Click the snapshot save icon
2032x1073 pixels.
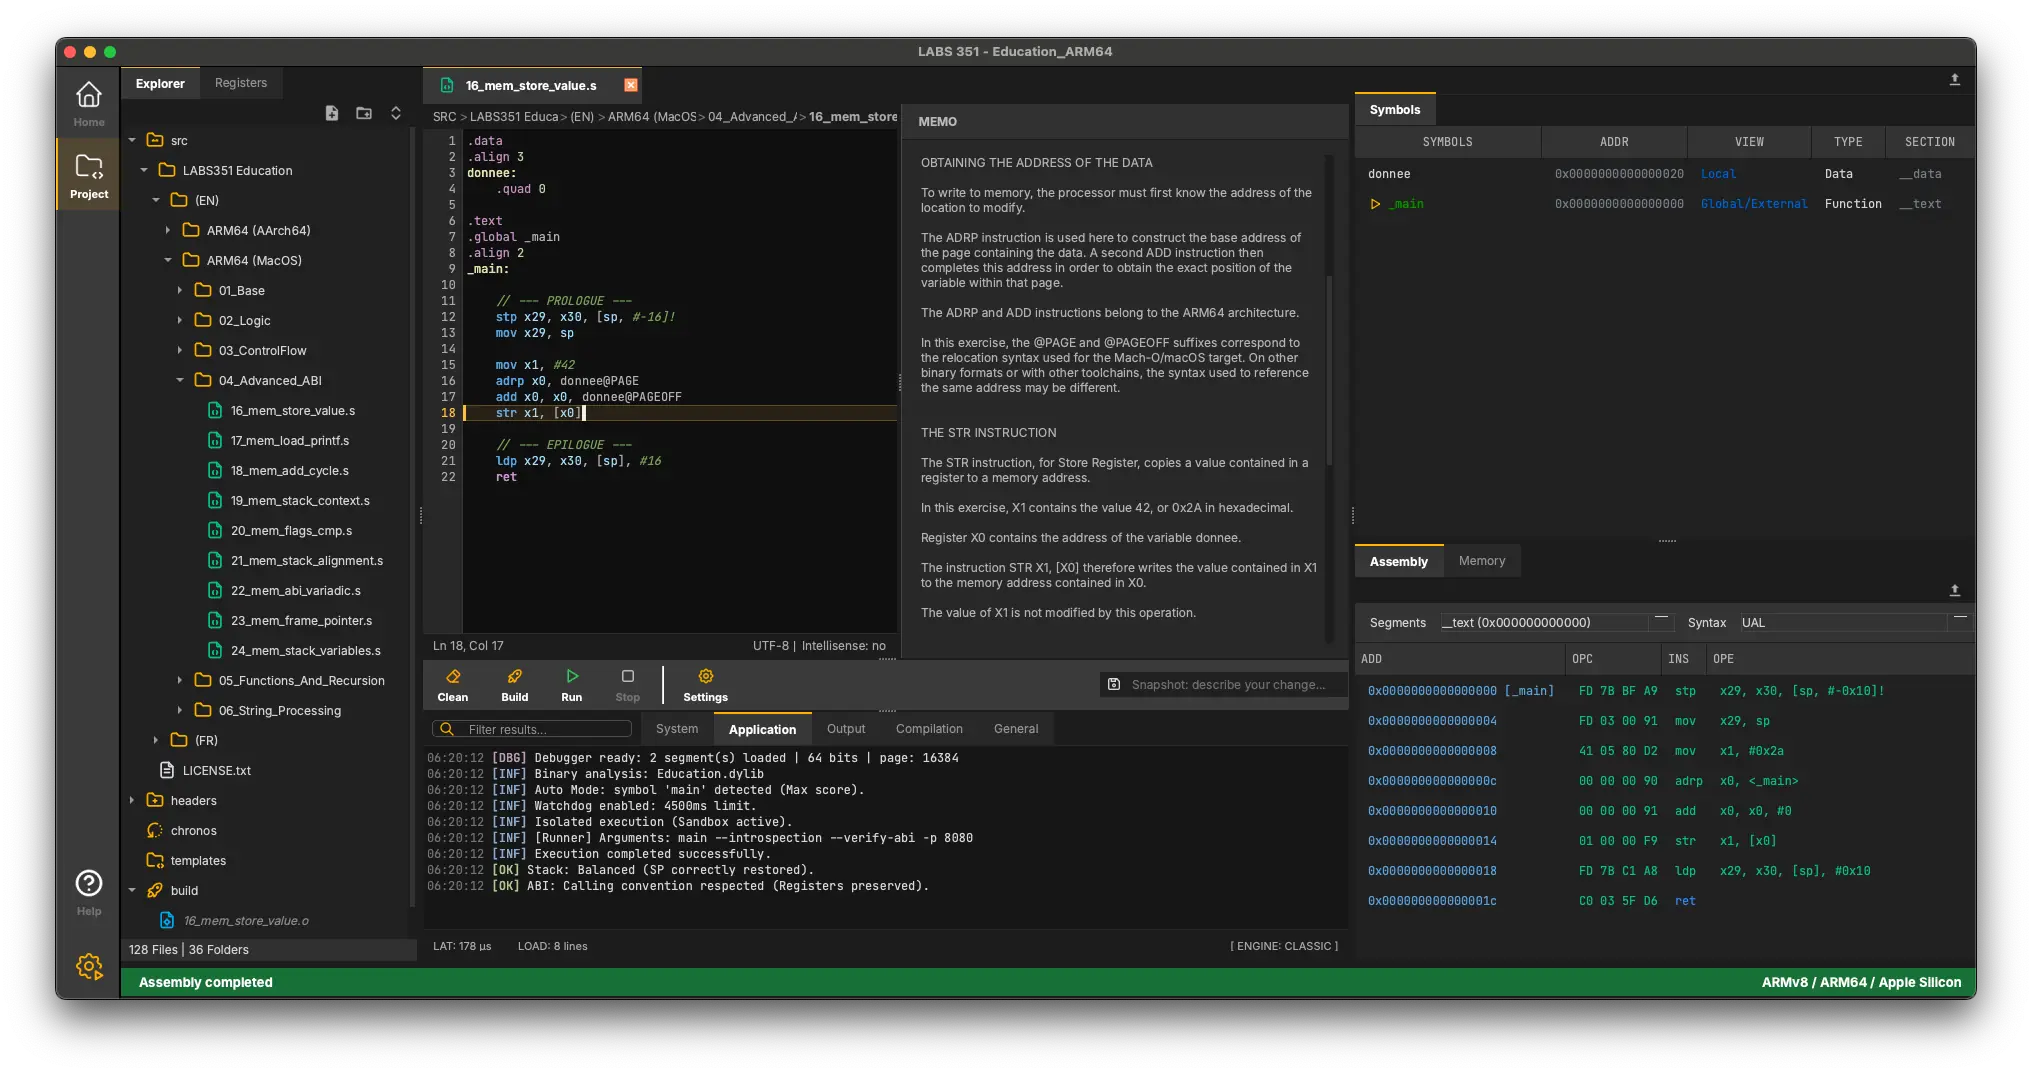[x=1113, y=685]
